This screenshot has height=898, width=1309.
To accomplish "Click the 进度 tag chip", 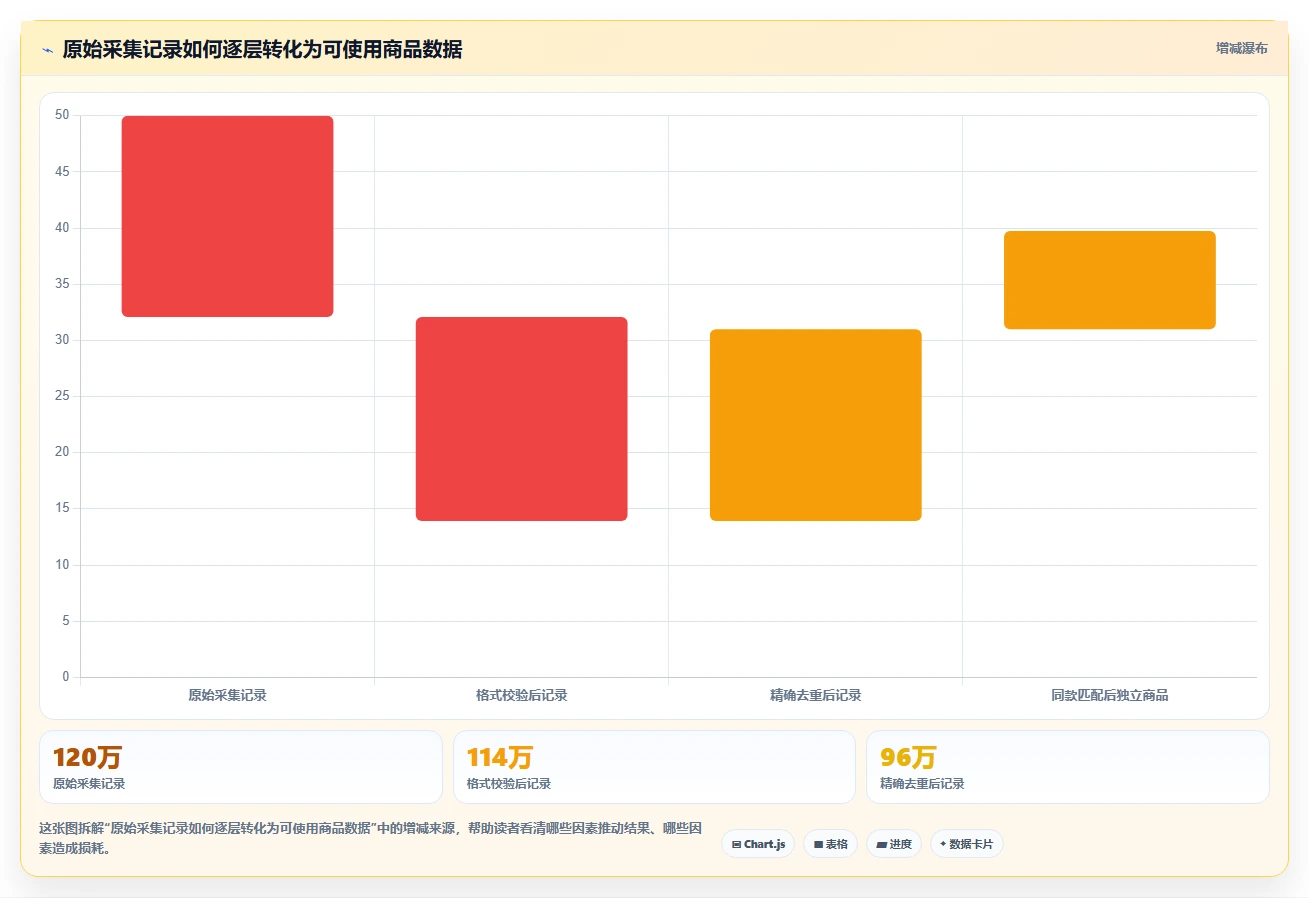I will [893, 844].
